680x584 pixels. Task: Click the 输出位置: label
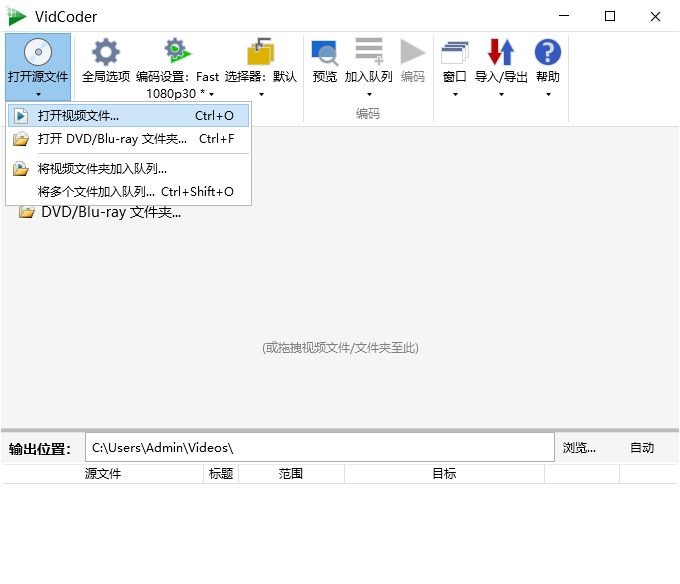[x=39, y=449]
